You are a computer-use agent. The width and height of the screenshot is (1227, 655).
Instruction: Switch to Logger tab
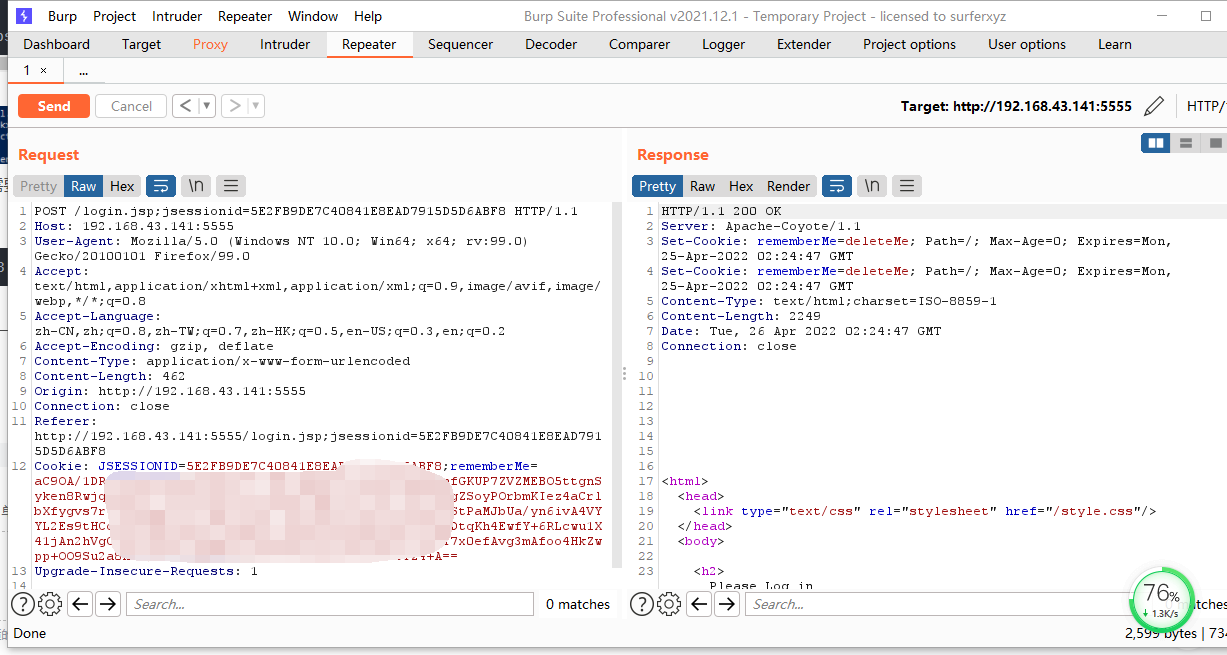tap(723, 44)
